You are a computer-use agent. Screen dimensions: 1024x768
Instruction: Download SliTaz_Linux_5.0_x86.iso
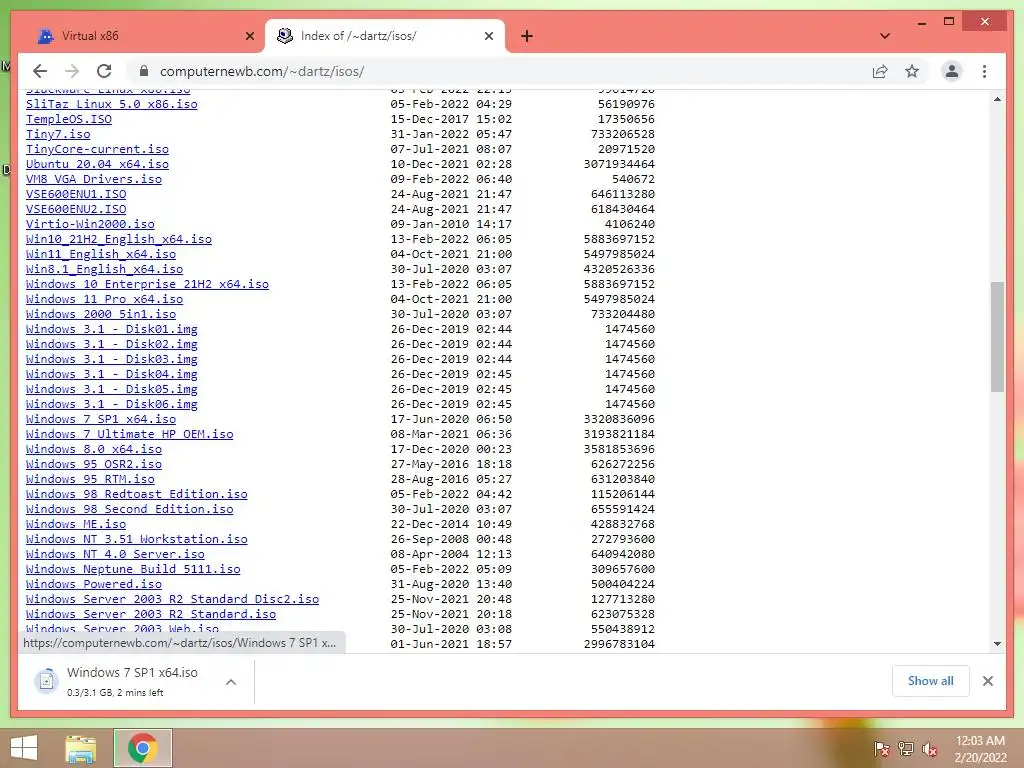112,104
